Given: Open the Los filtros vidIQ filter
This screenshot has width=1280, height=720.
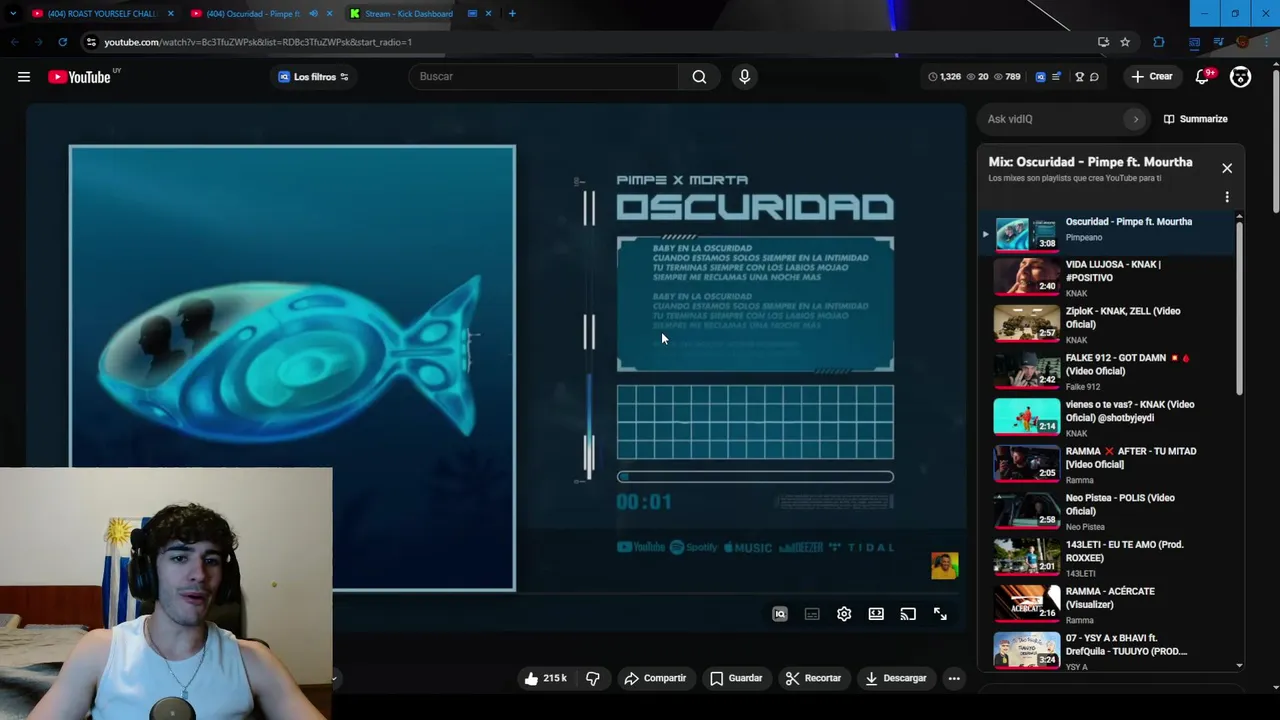Looking at the screenshot, I should pos(313,77).
